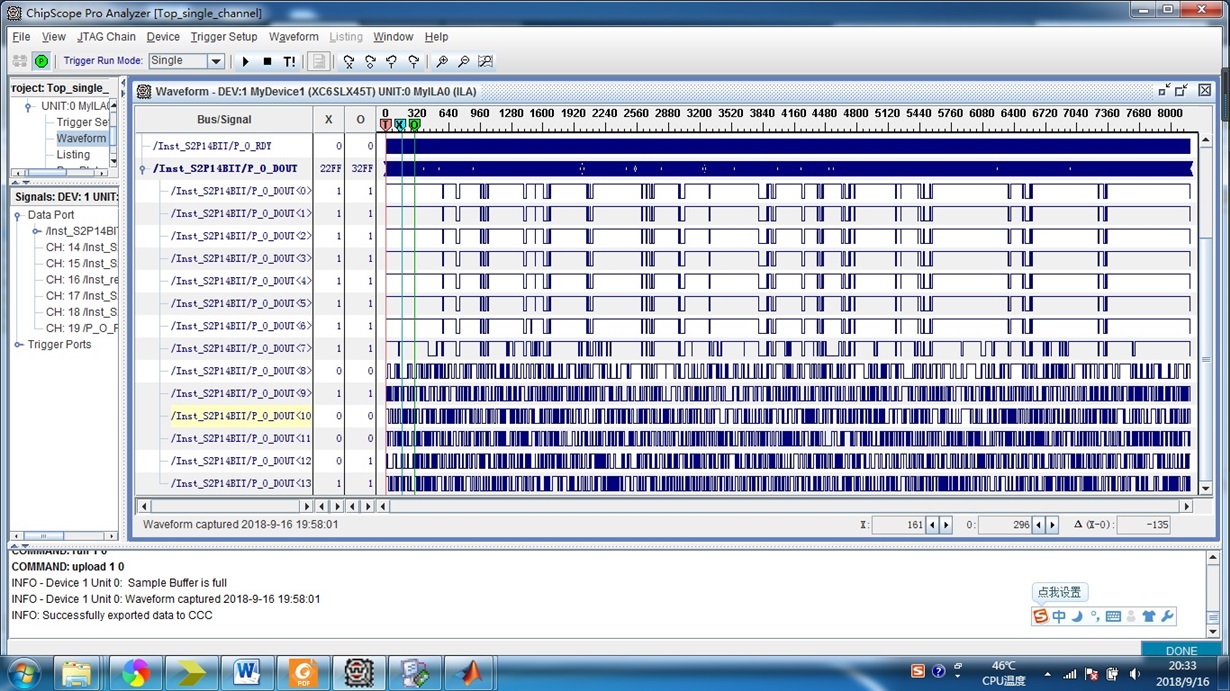The height and width of the screenshot is (691, 1230).
Task: Increment the O cursor position stepper
Action: point(1051,525)
